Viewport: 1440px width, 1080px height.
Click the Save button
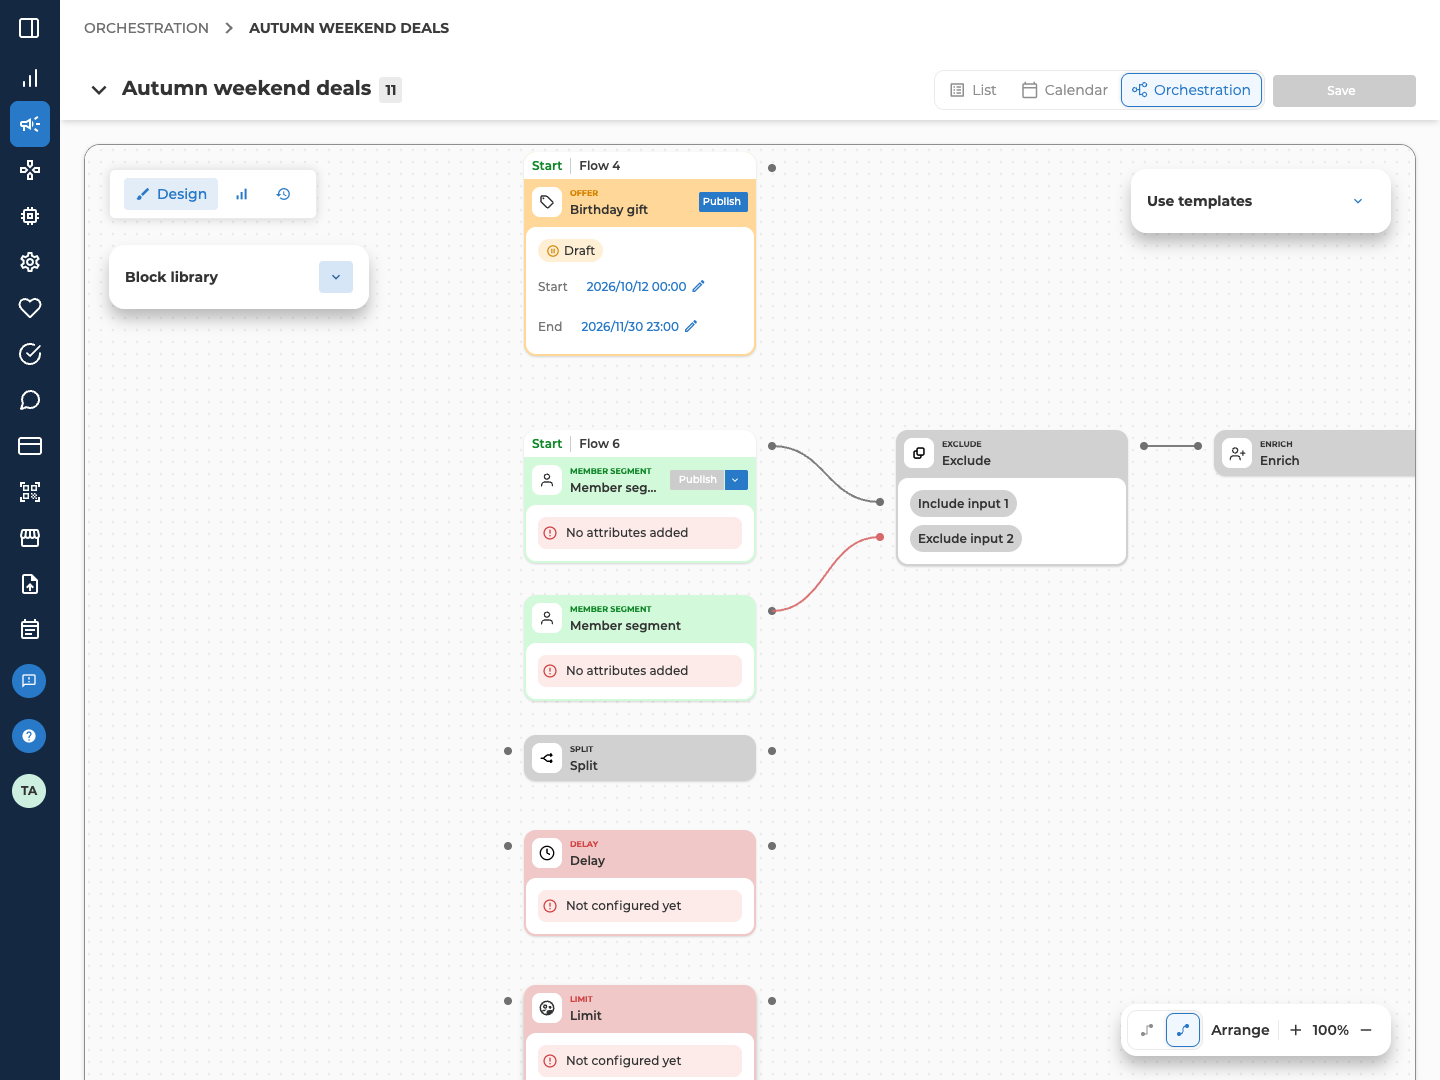[1344, 90]
